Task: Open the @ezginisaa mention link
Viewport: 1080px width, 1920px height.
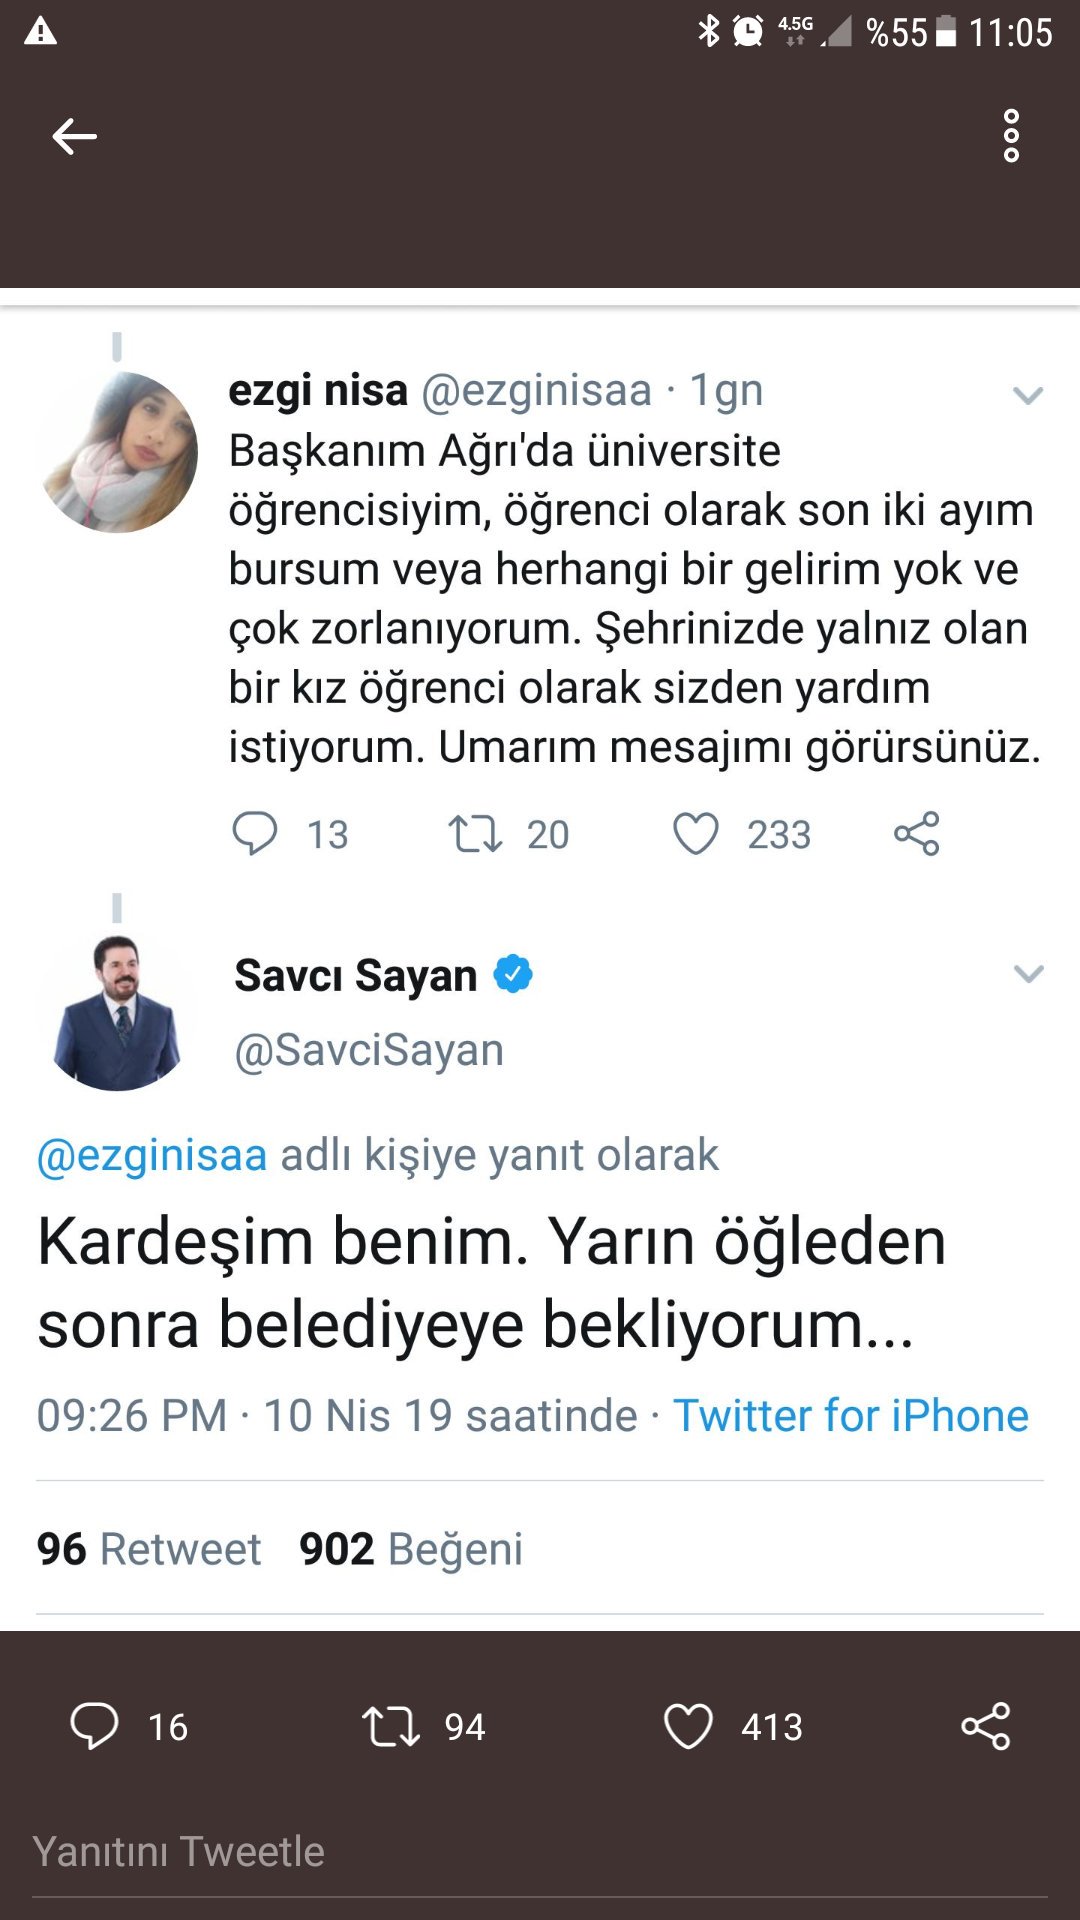Action: 152,1155
